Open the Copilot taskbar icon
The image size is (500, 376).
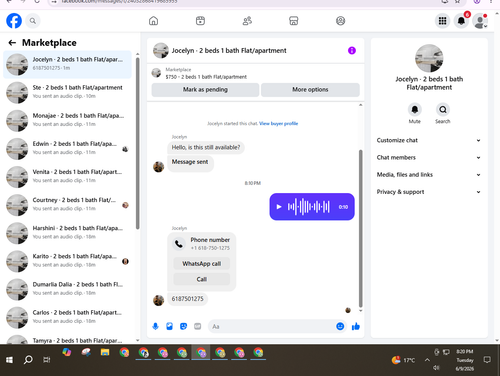coord(67,352)
